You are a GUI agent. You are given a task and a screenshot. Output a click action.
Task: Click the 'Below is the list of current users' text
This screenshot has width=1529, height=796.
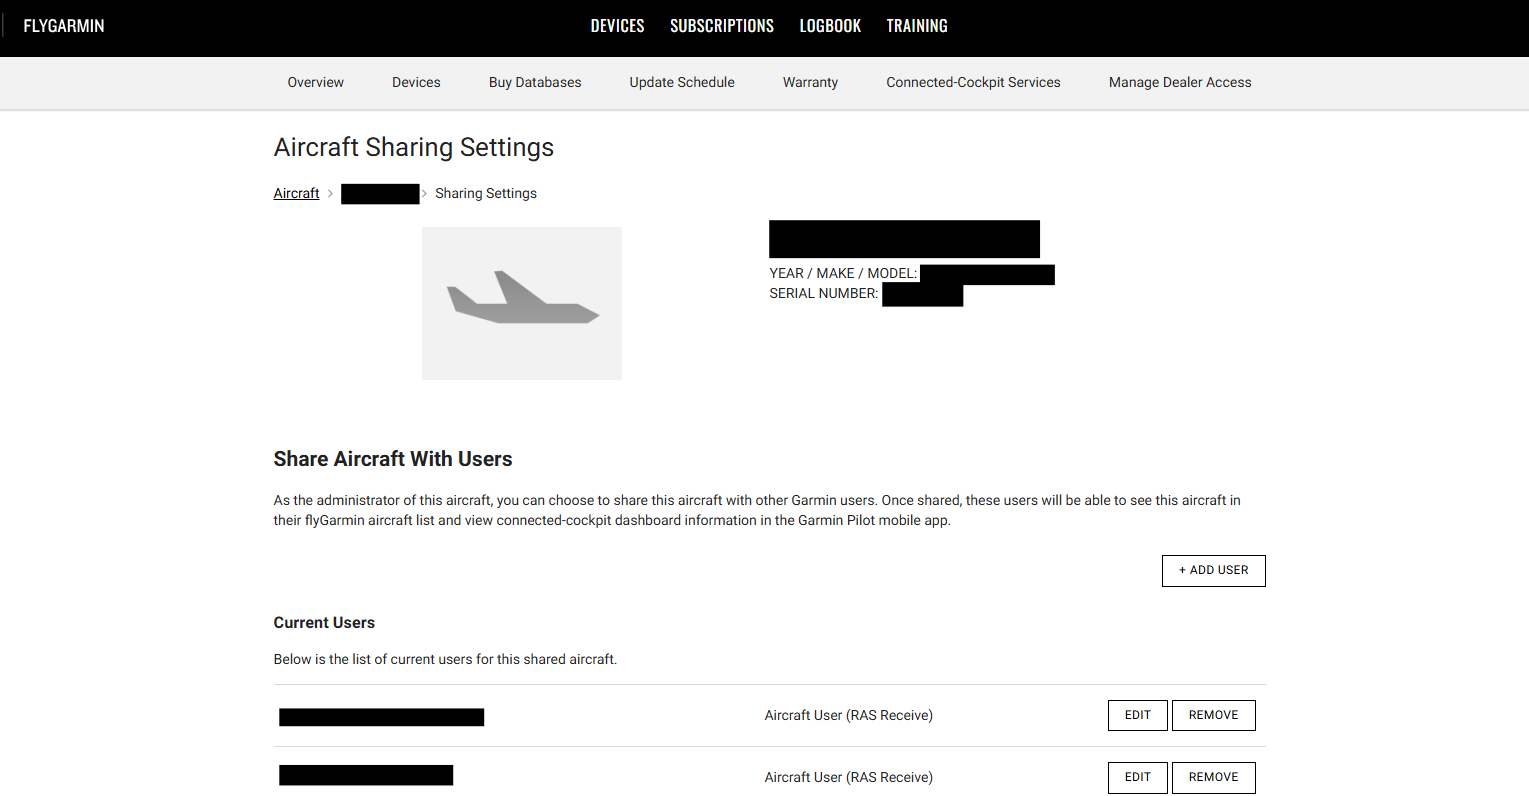tap(445, 660)
